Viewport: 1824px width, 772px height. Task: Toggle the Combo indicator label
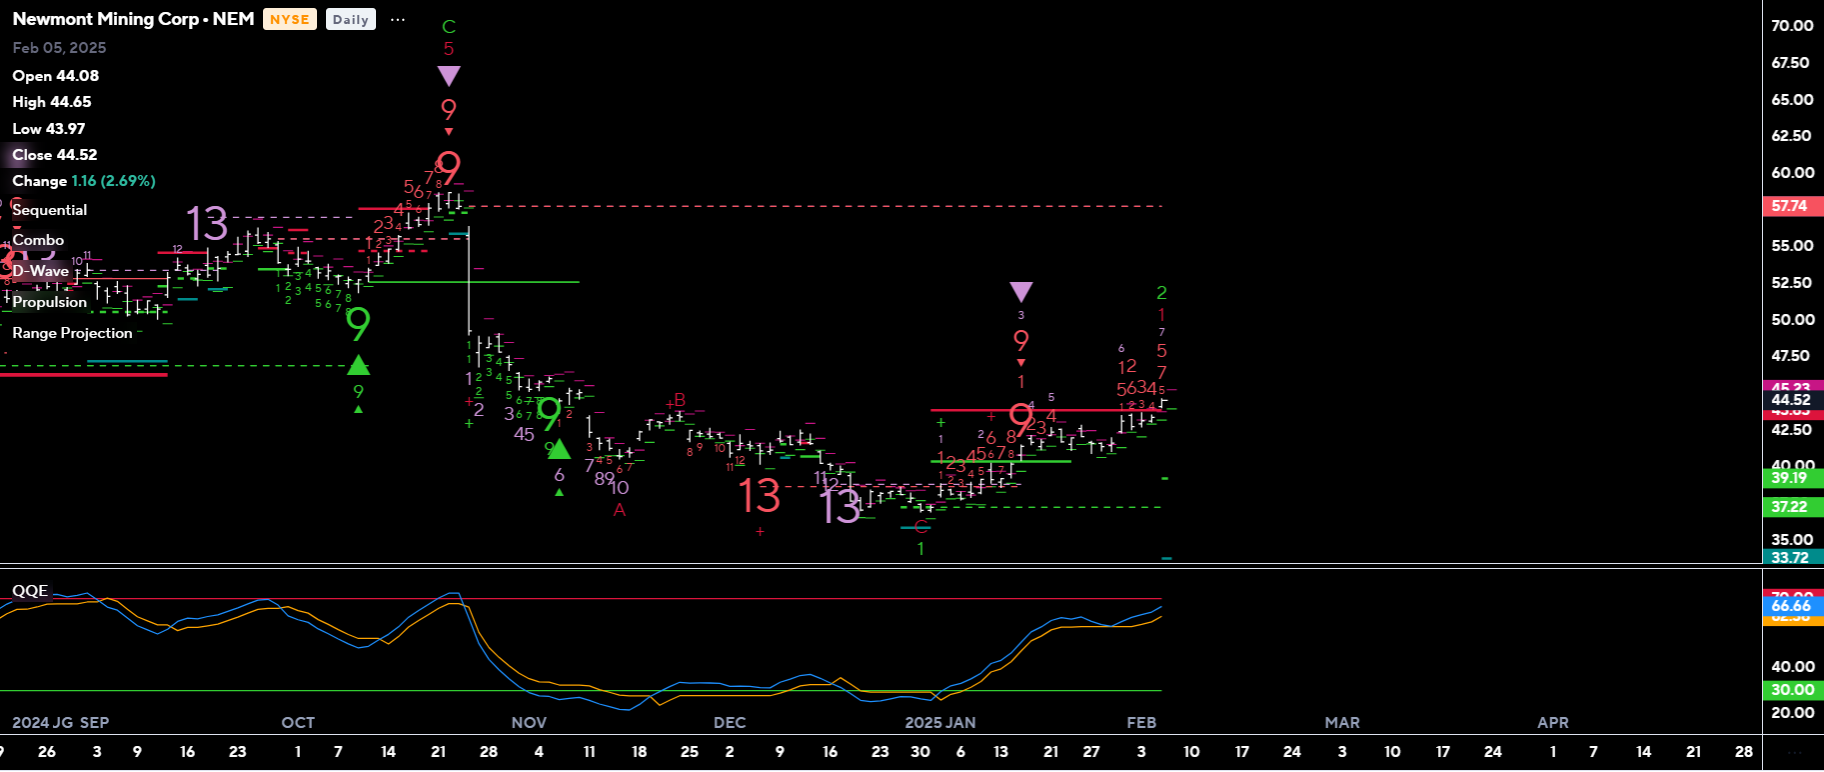[38, 240]
